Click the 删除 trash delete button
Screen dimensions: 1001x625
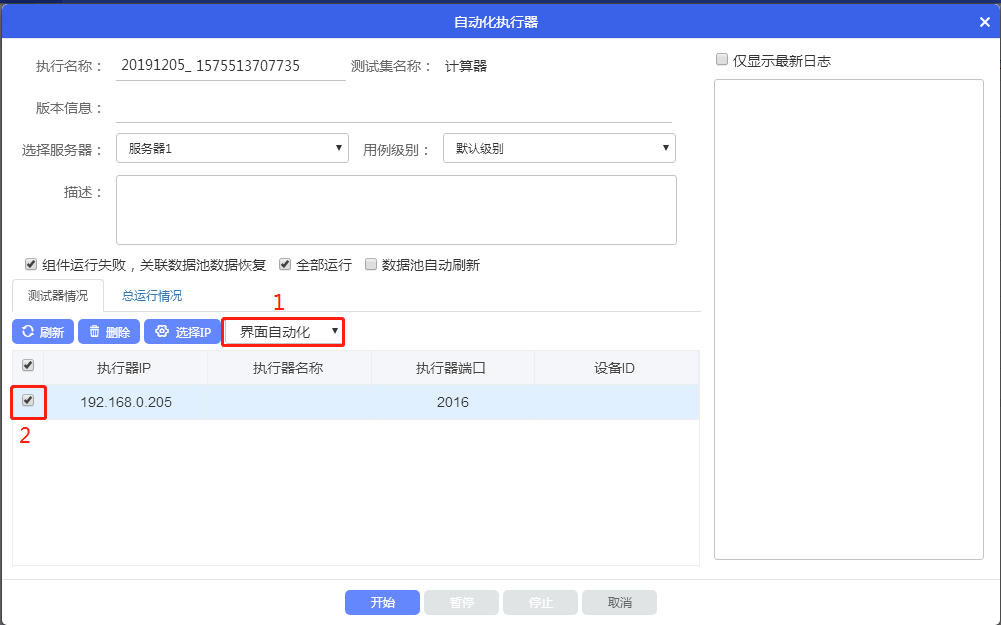click(x=109, y=332)
